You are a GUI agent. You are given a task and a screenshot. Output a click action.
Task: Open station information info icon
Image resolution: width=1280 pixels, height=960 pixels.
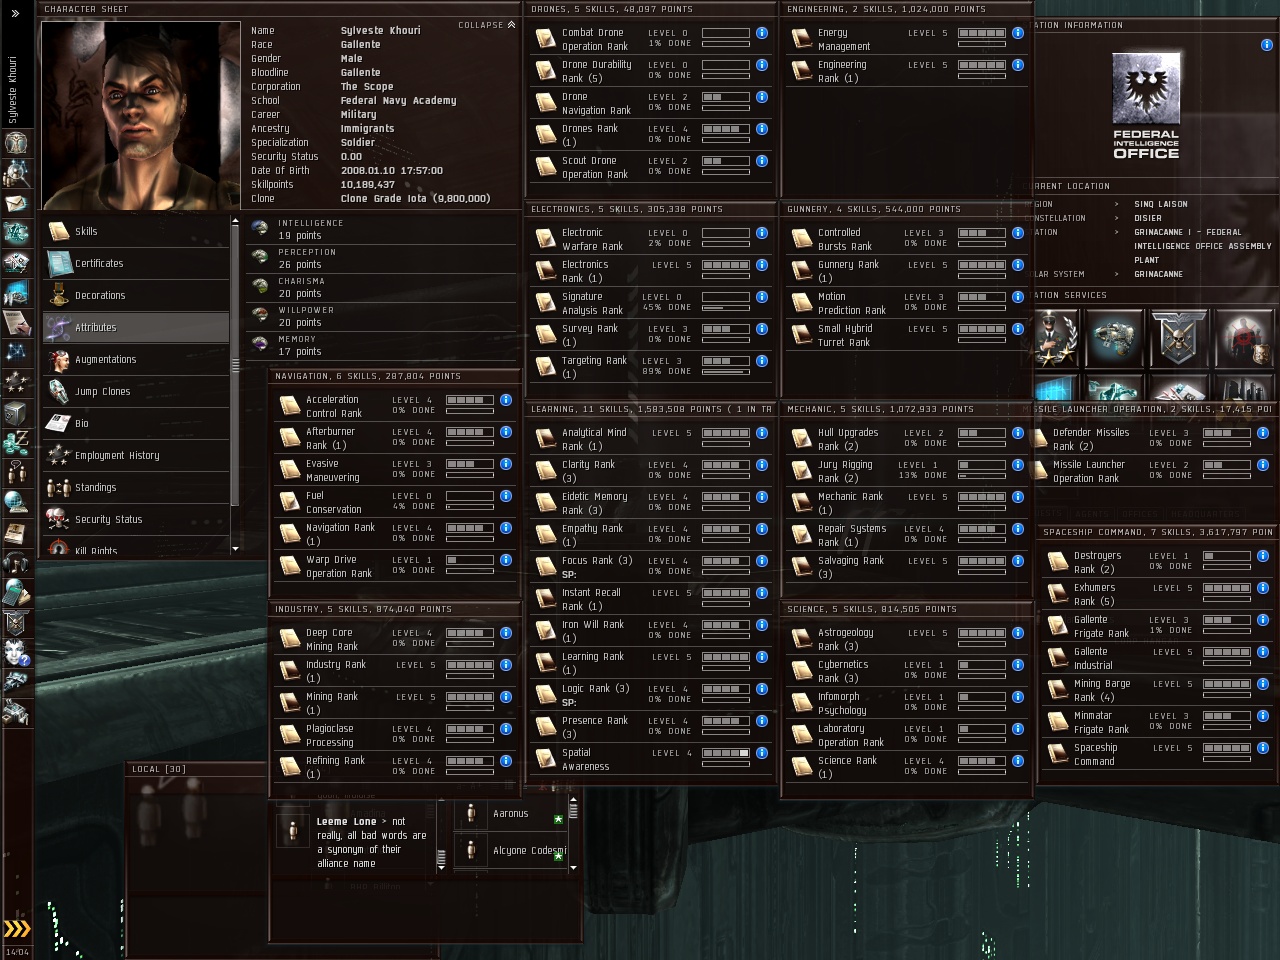click(x=1267, y=45)
